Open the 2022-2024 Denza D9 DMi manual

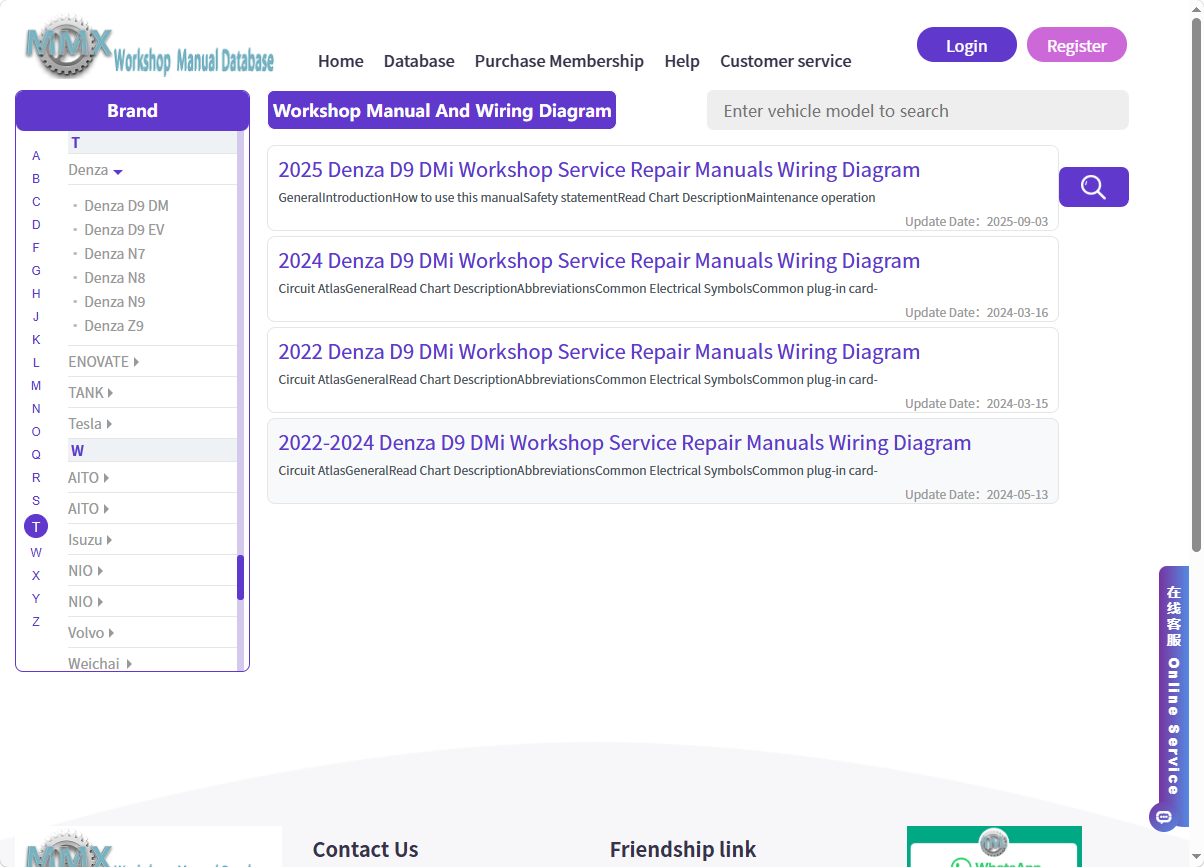625,443
